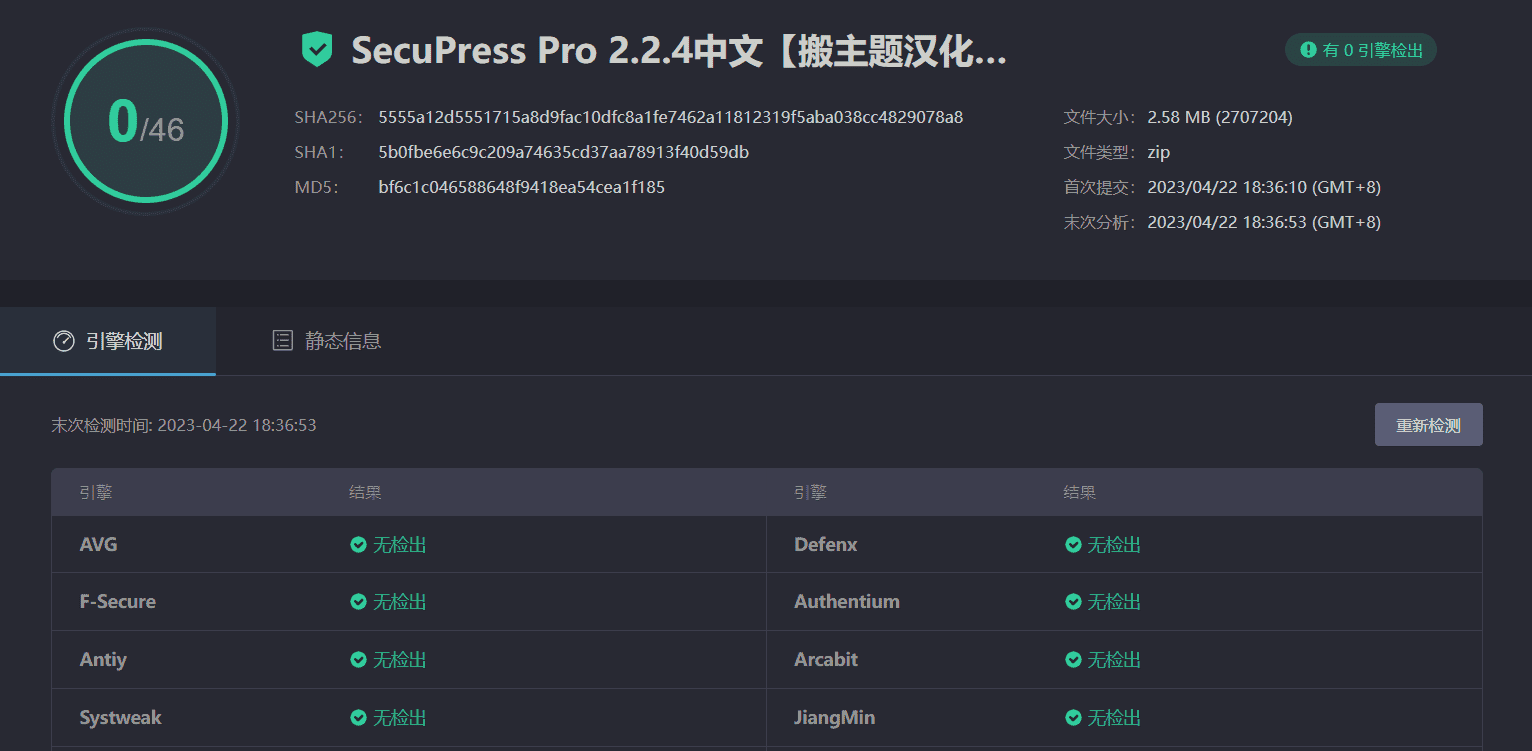
Task: Click the 首次提交 time 2023/04/22 18:36:10
Action: [x=1264, y=187]
